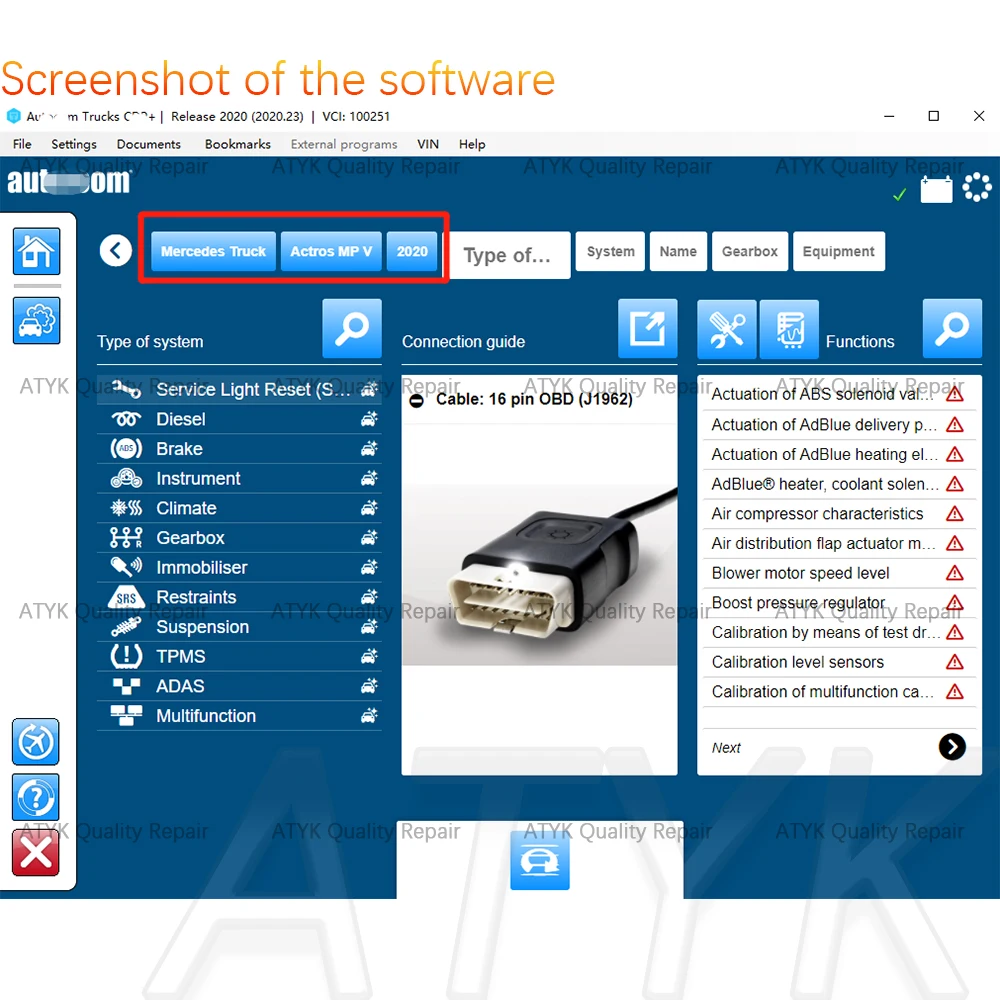This screenshot has width=1000, height=1000.
Task: Click warning triangle for Air compressor characteristics
Action: [x=955, y=513]
